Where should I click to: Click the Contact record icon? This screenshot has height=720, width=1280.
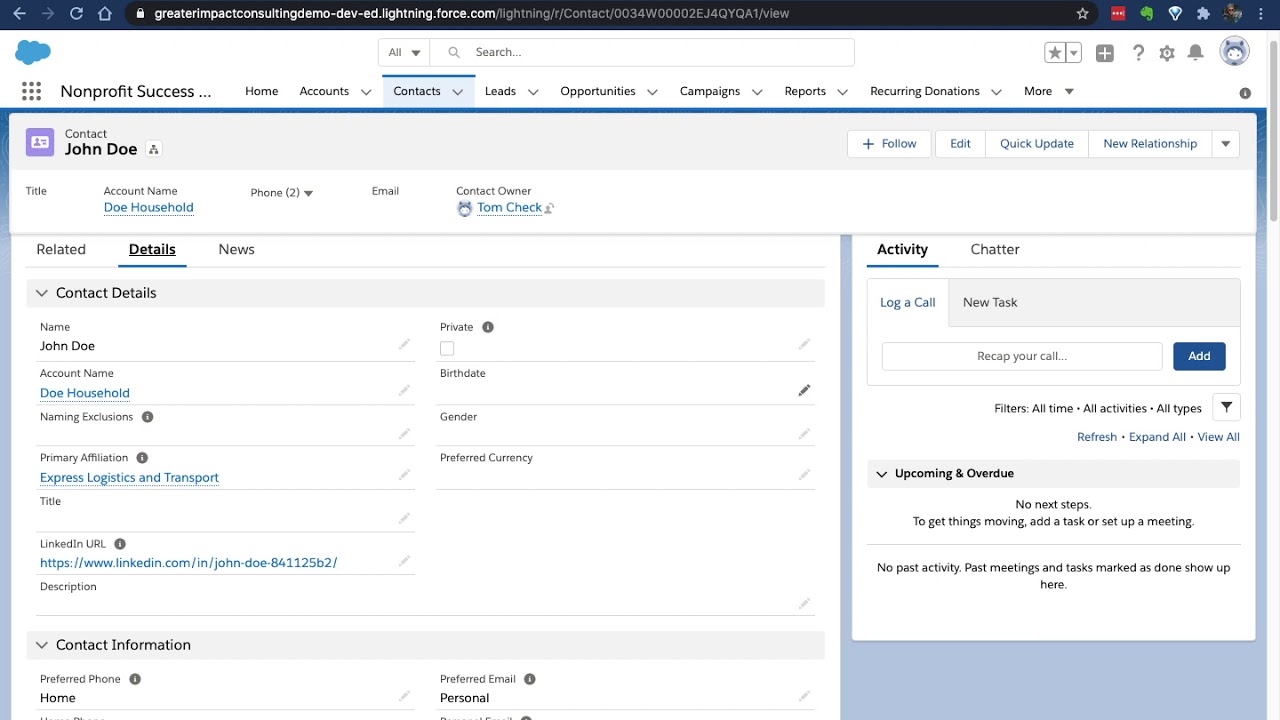click(40, 142)
